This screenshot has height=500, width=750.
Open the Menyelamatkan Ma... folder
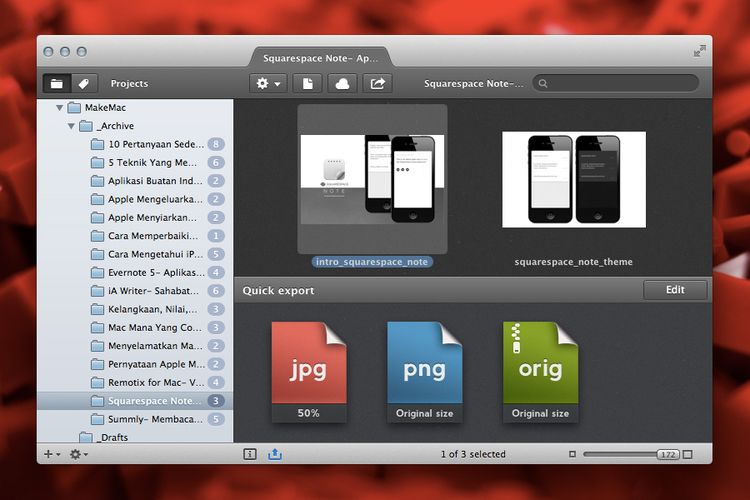coord(135,346)
